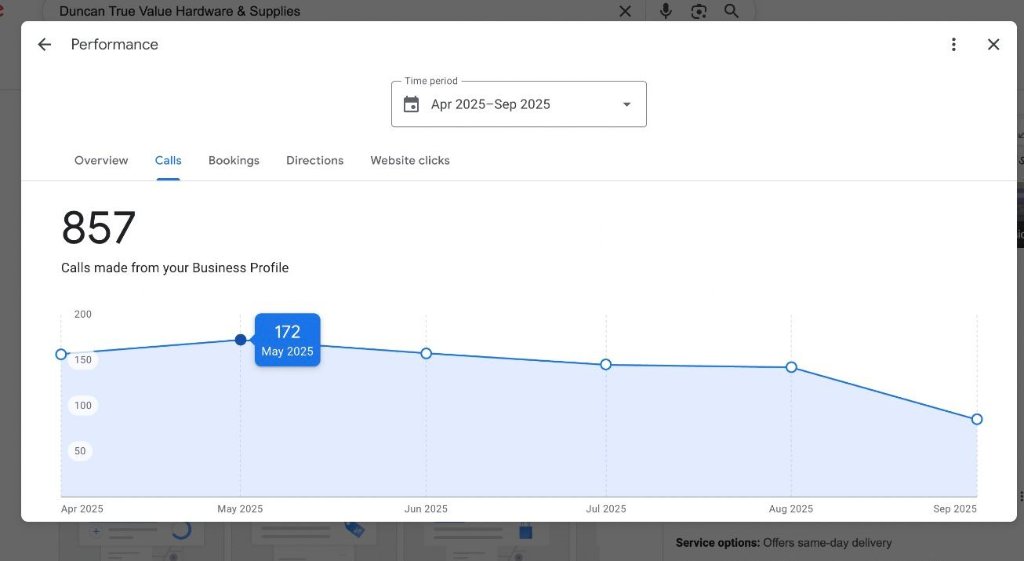This screenshot has height=561, width=1024.
Task: Select the Jun 2025 chart point
Action: coord(426,353)
